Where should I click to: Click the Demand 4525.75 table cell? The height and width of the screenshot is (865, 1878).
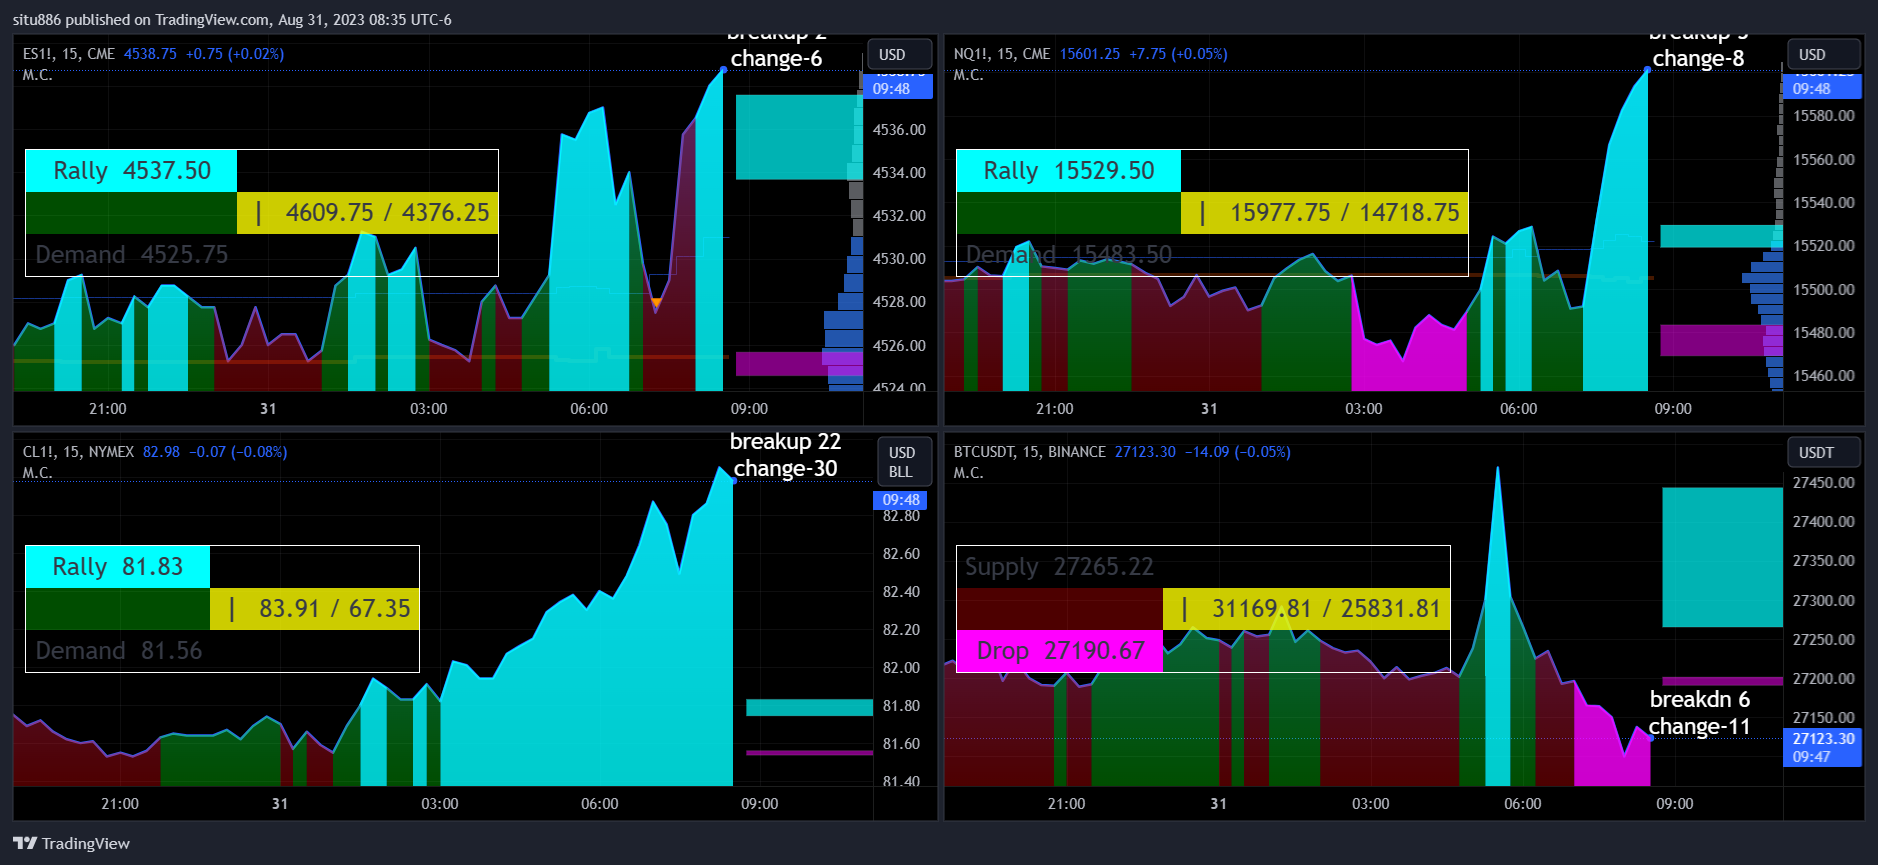131,255
